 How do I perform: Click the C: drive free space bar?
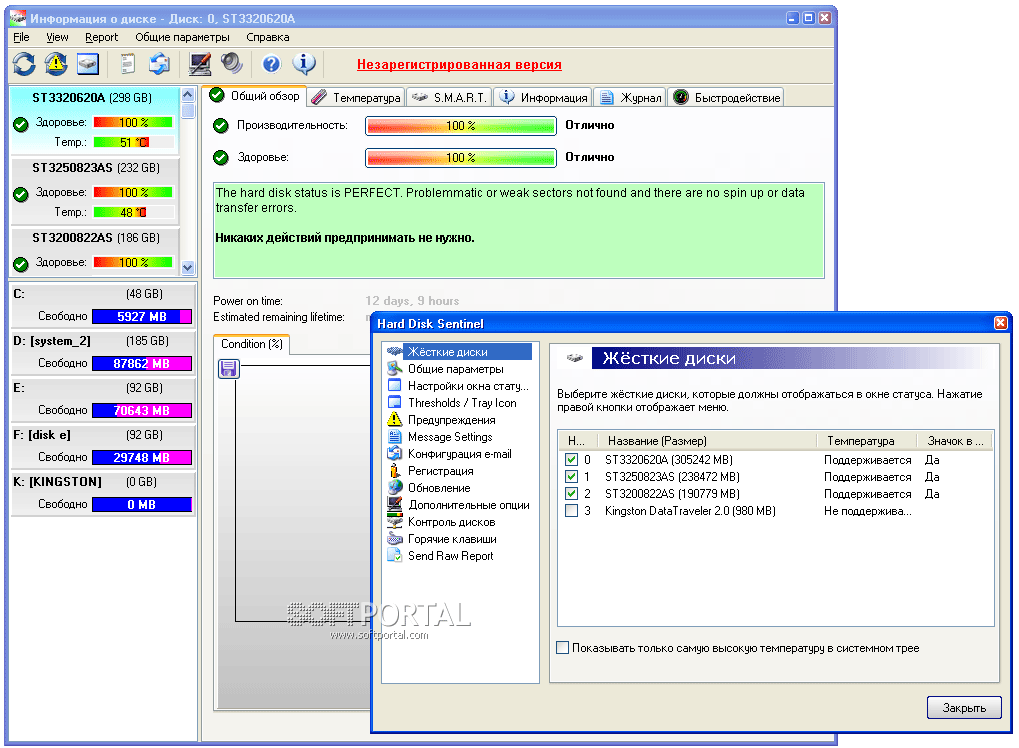tap(142, 316)
